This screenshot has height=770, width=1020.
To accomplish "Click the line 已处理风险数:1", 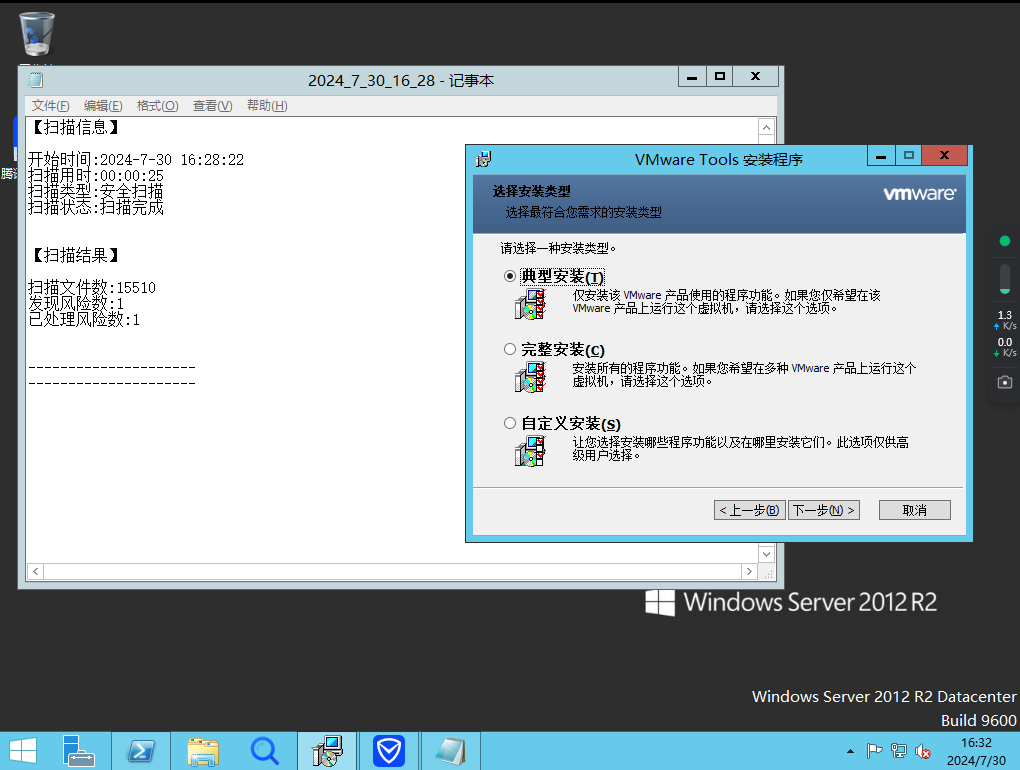I will 84,319.
